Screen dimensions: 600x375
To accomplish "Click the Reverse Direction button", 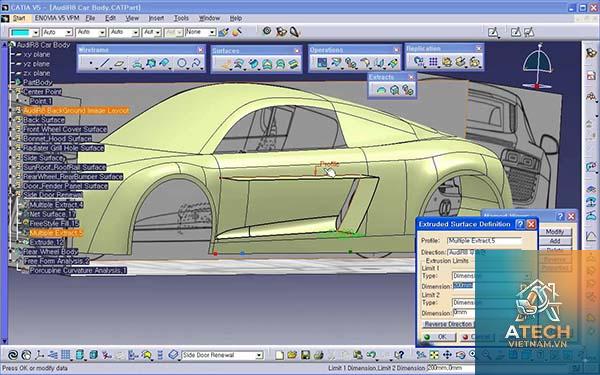I will point(448,324).
